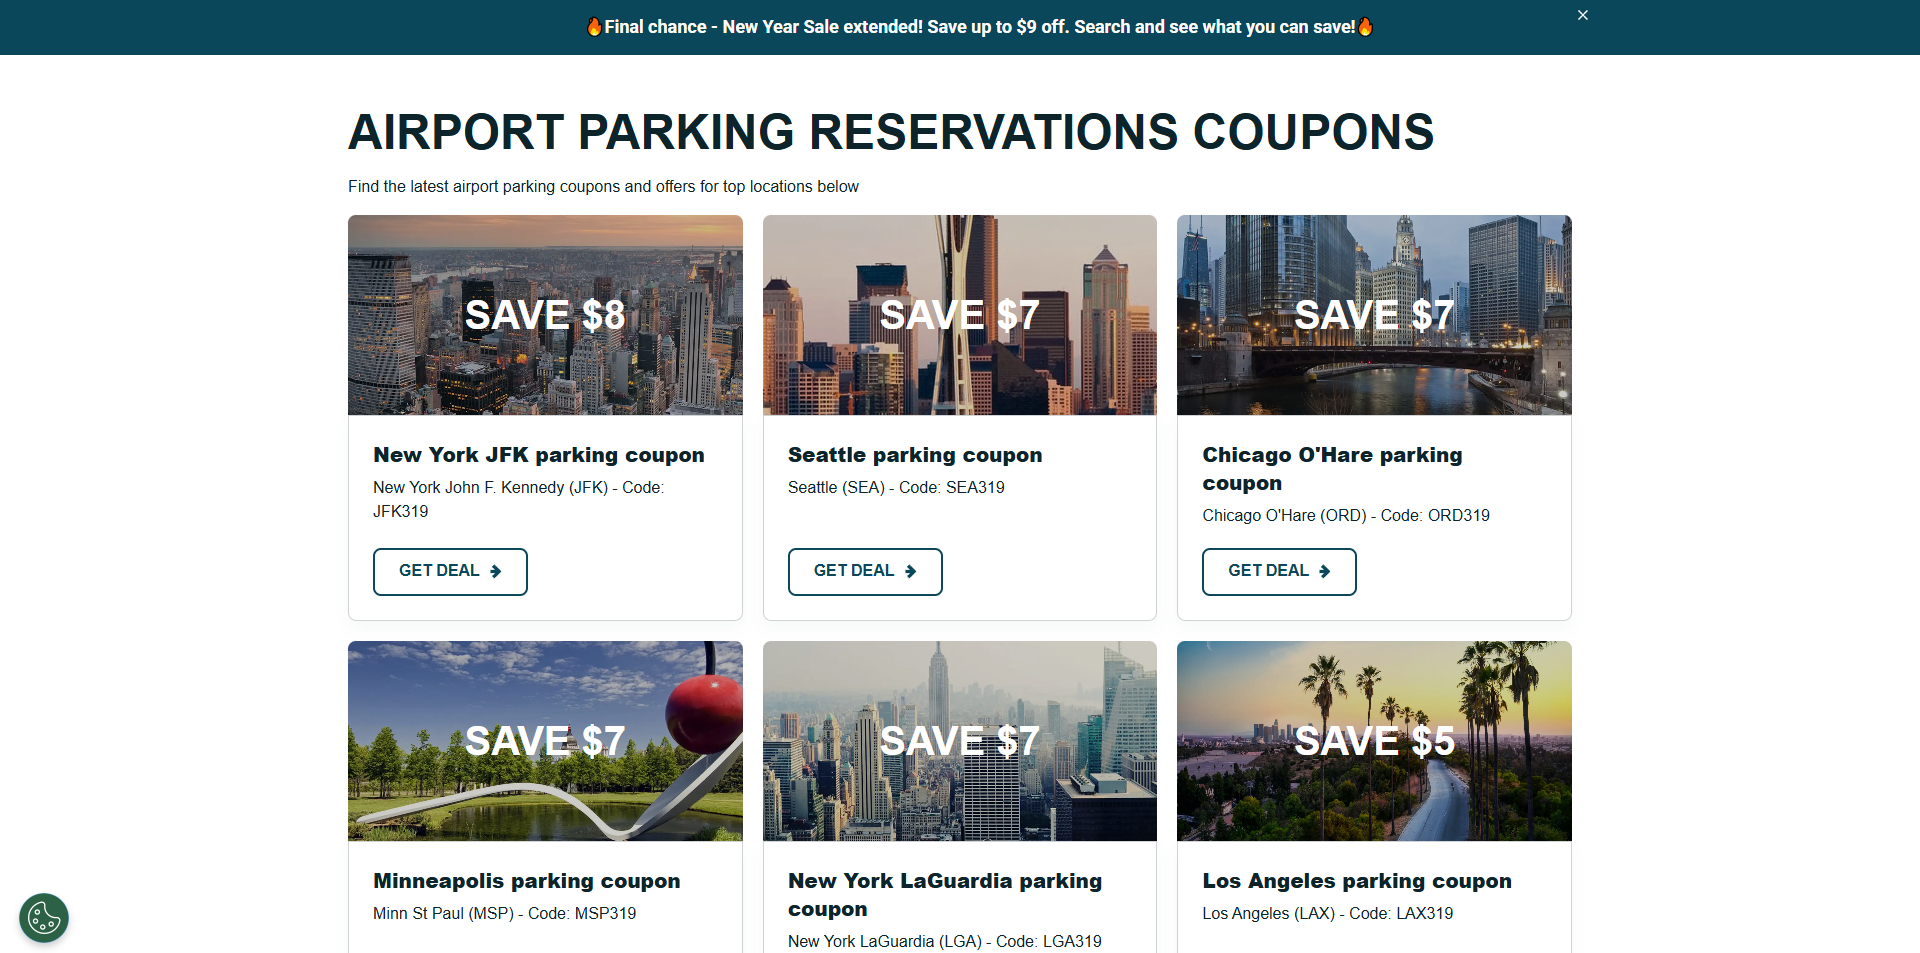The width and height of the screenshot is (1920, 953).
Task: Open the Minneapolis parking coupon heading
Action: point(526,881)
